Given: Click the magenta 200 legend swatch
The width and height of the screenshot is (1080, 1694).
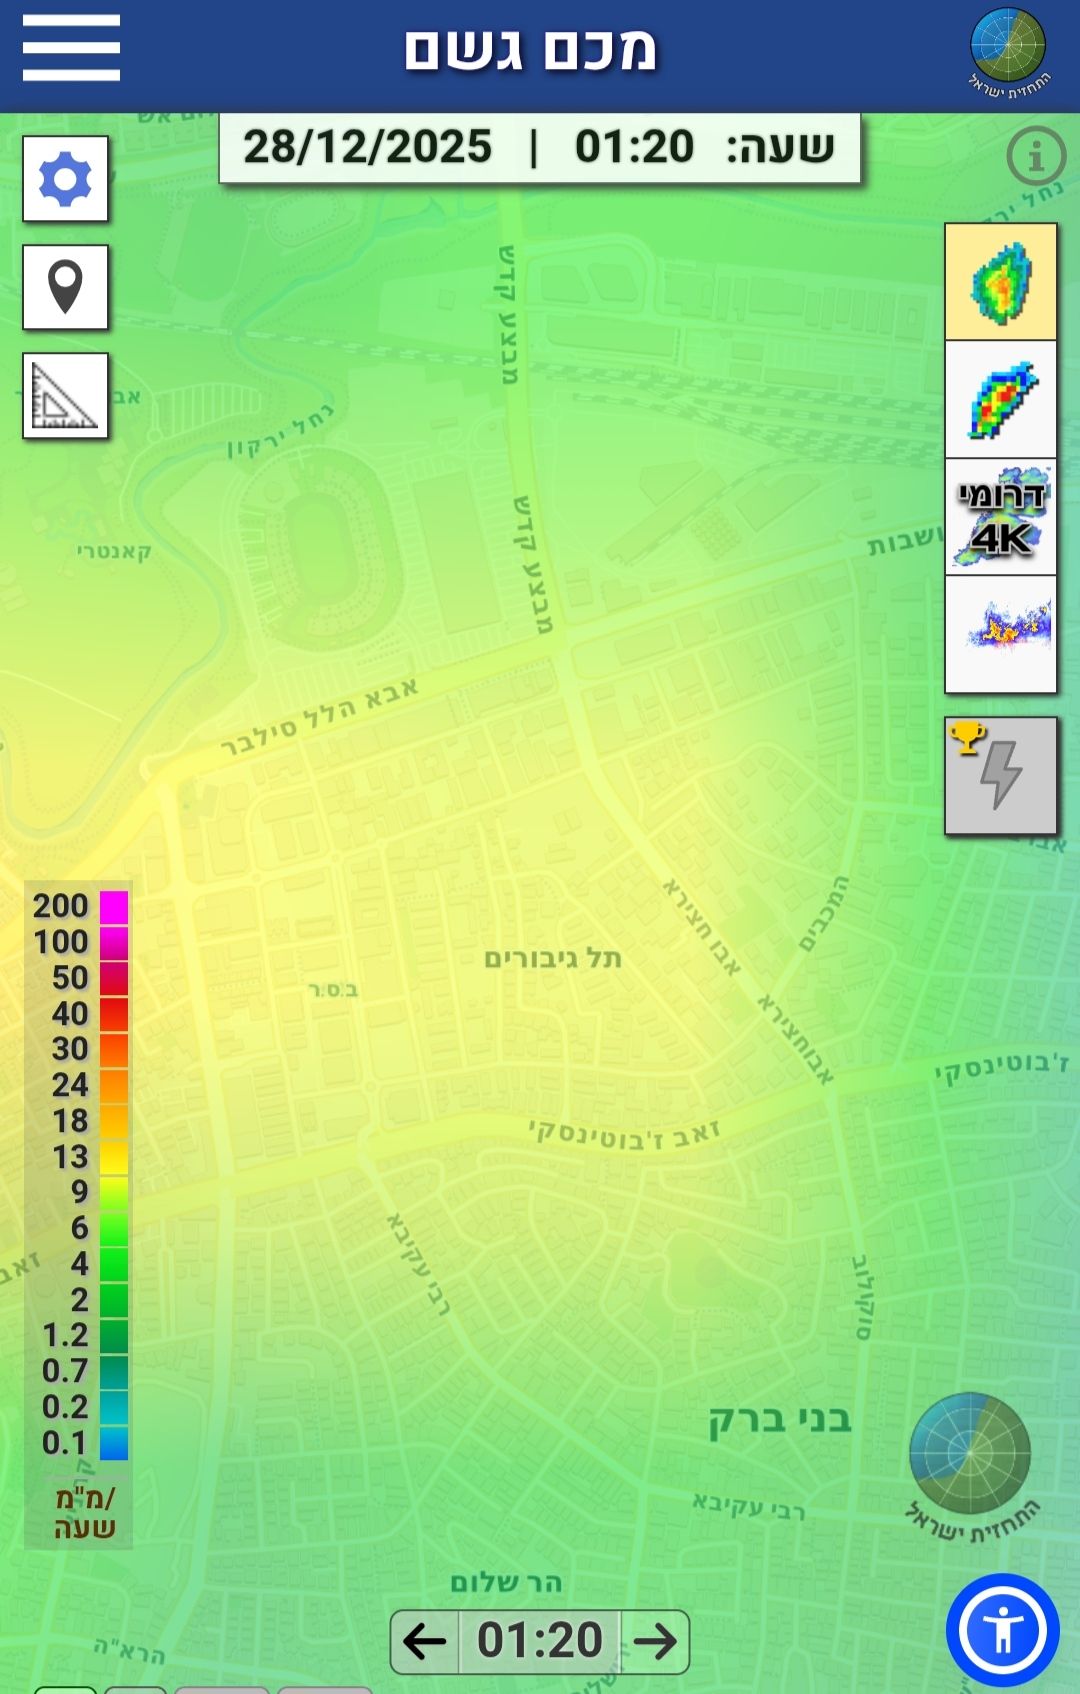Looking at the screenshot, I should coord(114,907).
